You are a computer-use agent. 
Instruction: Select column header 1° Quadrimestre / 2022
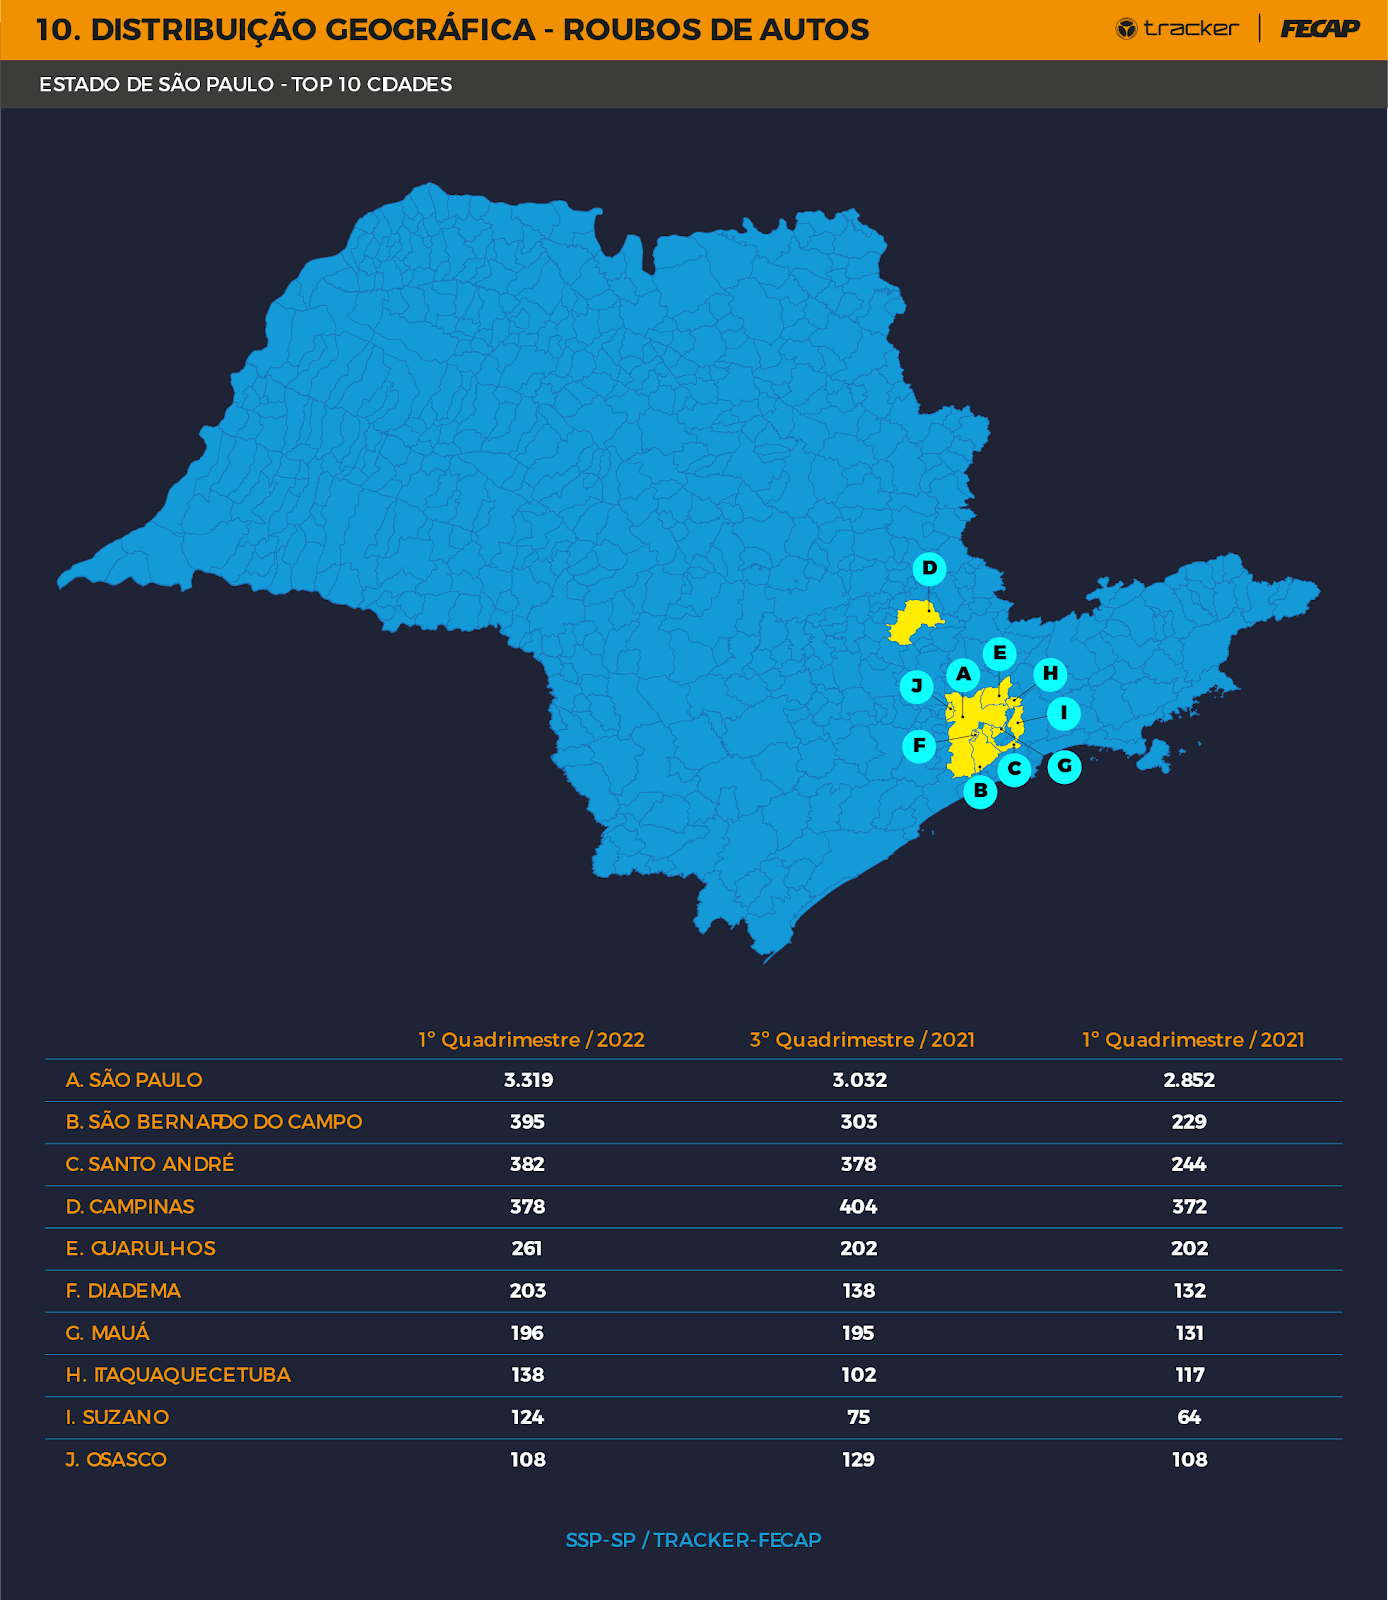pos(531,1040)
